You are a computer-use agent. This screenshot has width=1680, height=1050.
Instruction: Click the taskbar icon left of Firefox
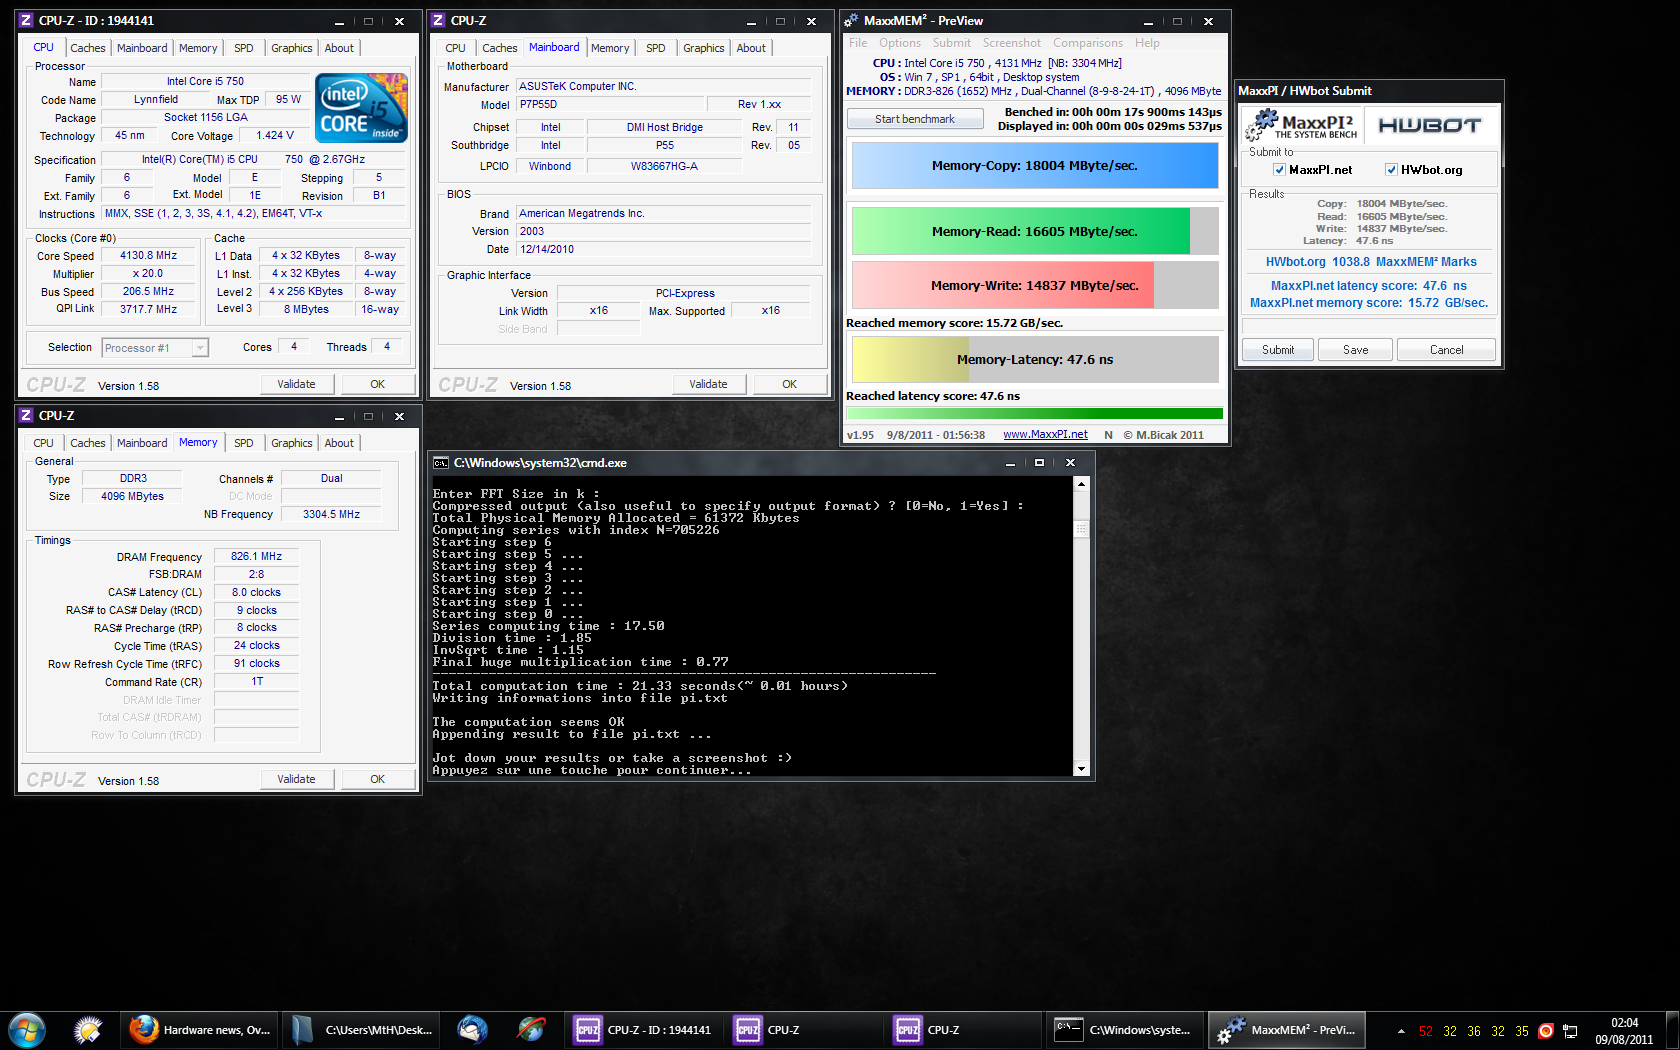[88, 1030]
